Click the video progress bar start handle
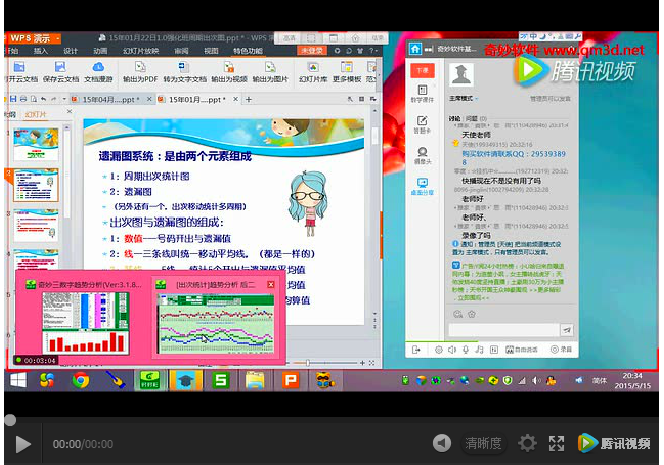The width and height of the screenshot is (664, 465). pyautogui.click(x=8, y=420)
